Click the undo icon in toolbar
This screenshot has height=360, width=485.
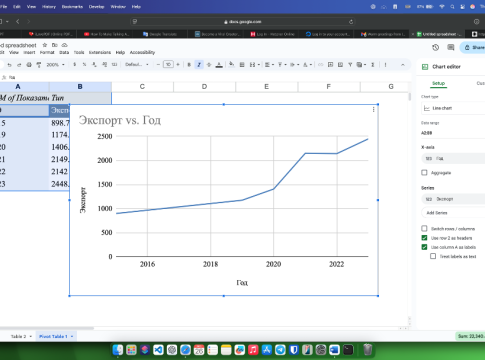pyautogui.click(x=9, y=65)
